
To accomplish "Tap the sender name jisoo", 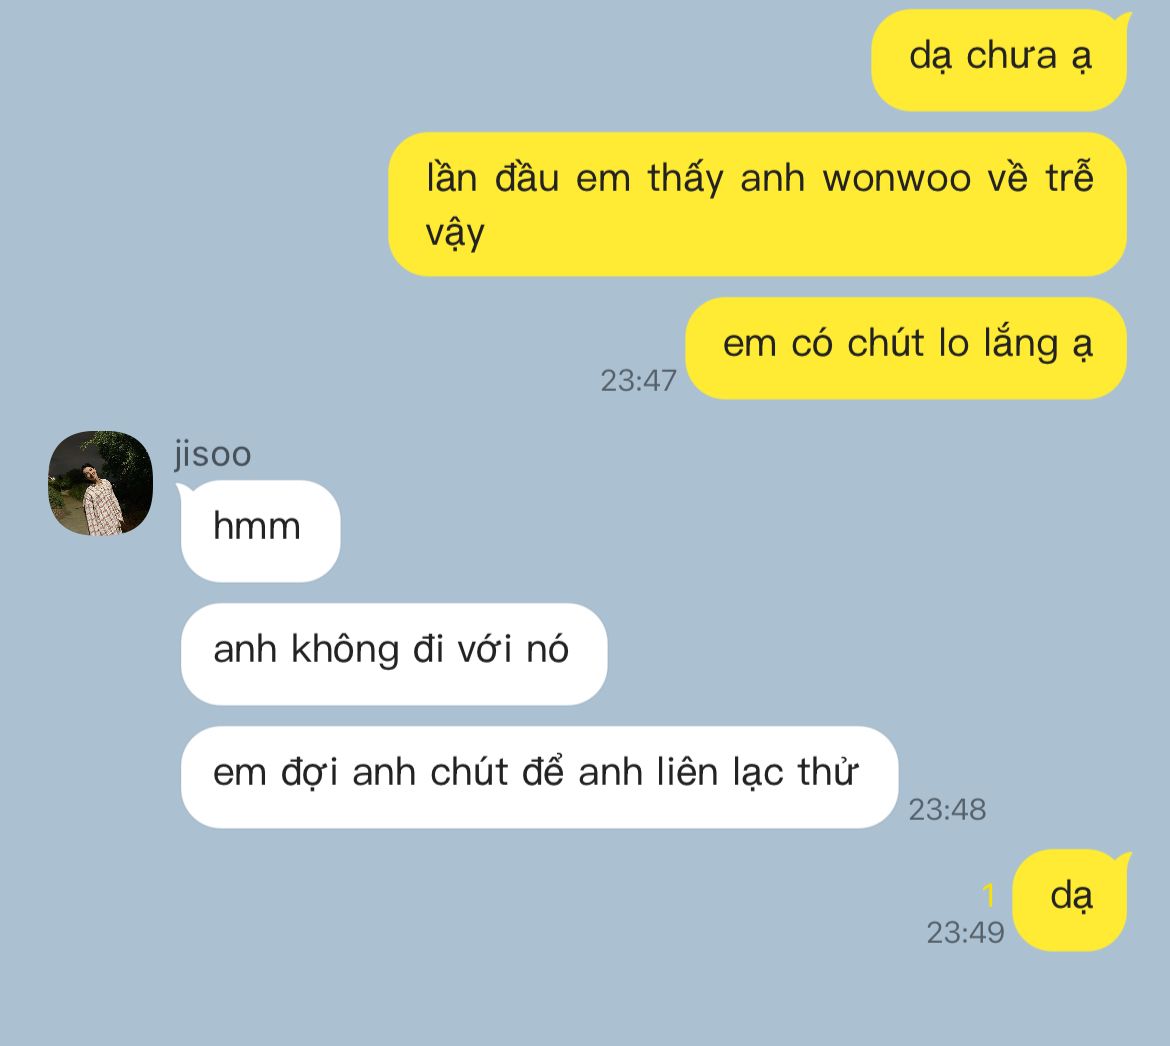I will [x=213, y=454].
